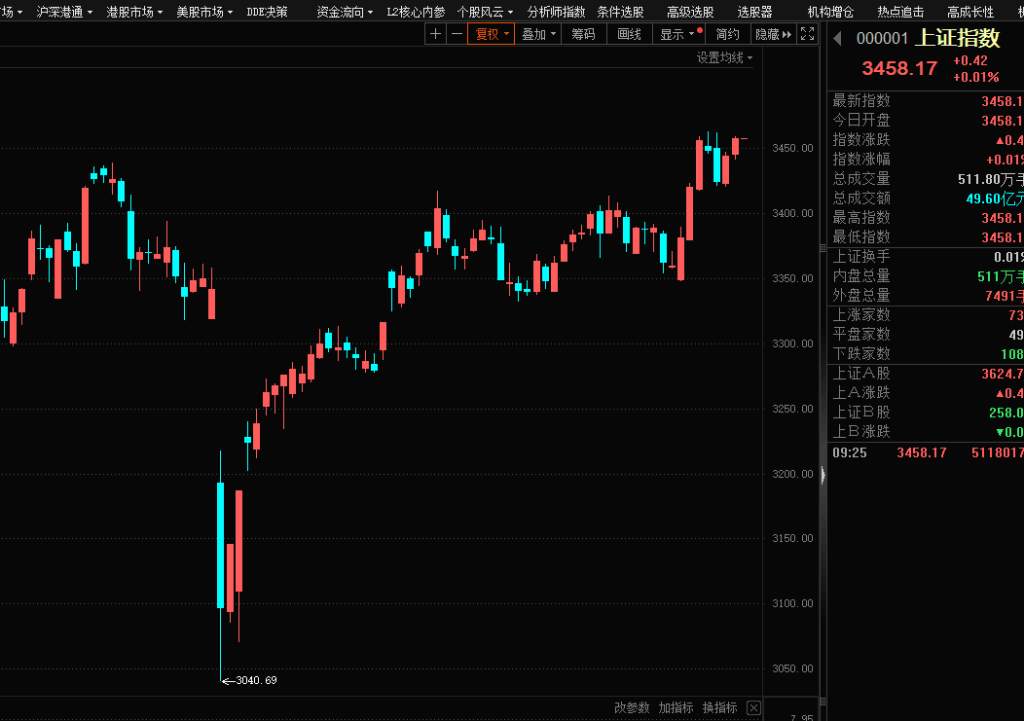Select the 高级选股 menu item
The image size is (1024, 721).
(x=690, y=12)
